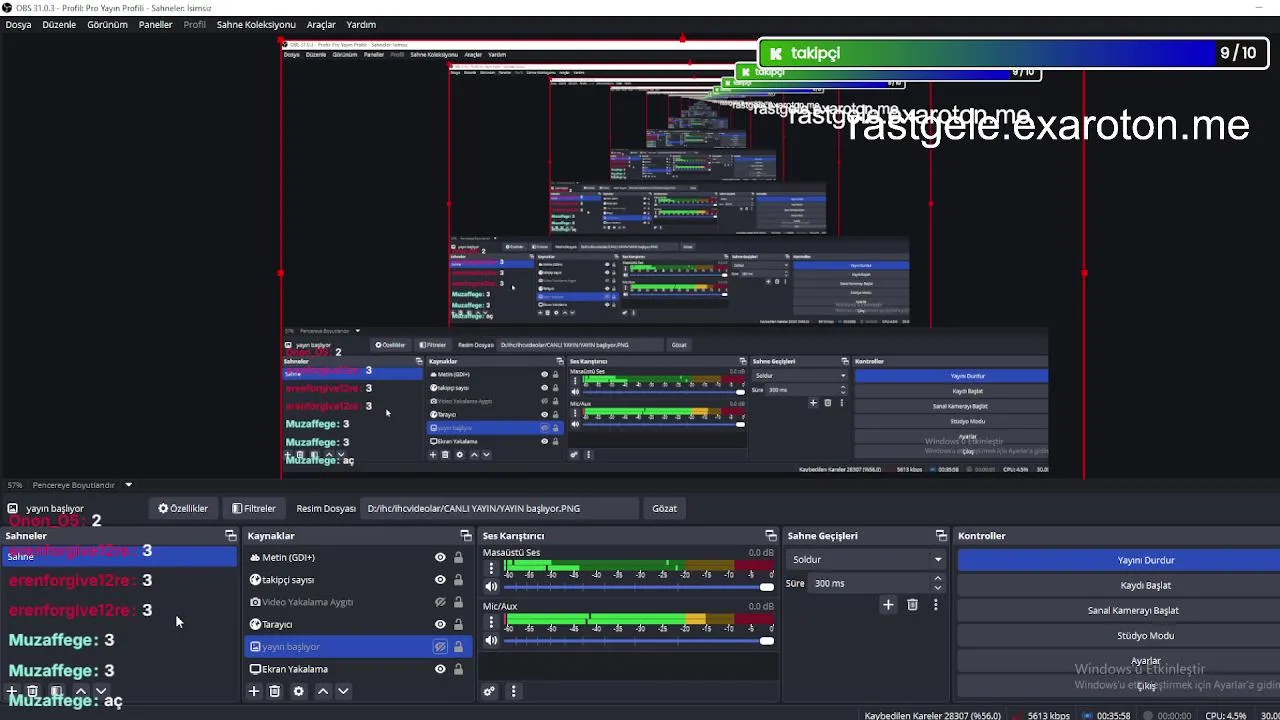This screenshot has height=720, width=1280.
Task: Mute Masaüstü Ses speaker icon
Action: (491, 587)
